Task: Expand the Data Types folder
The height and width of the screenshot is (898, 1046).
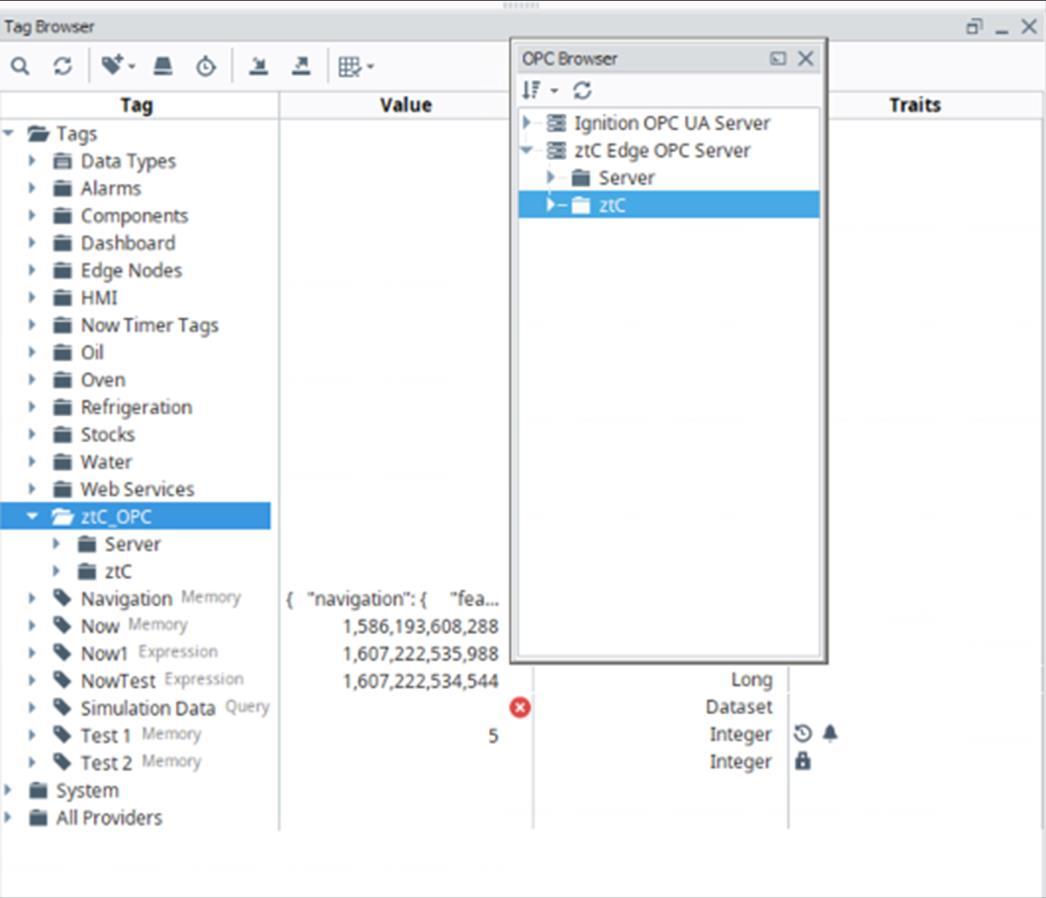Action: coord(31,161)
